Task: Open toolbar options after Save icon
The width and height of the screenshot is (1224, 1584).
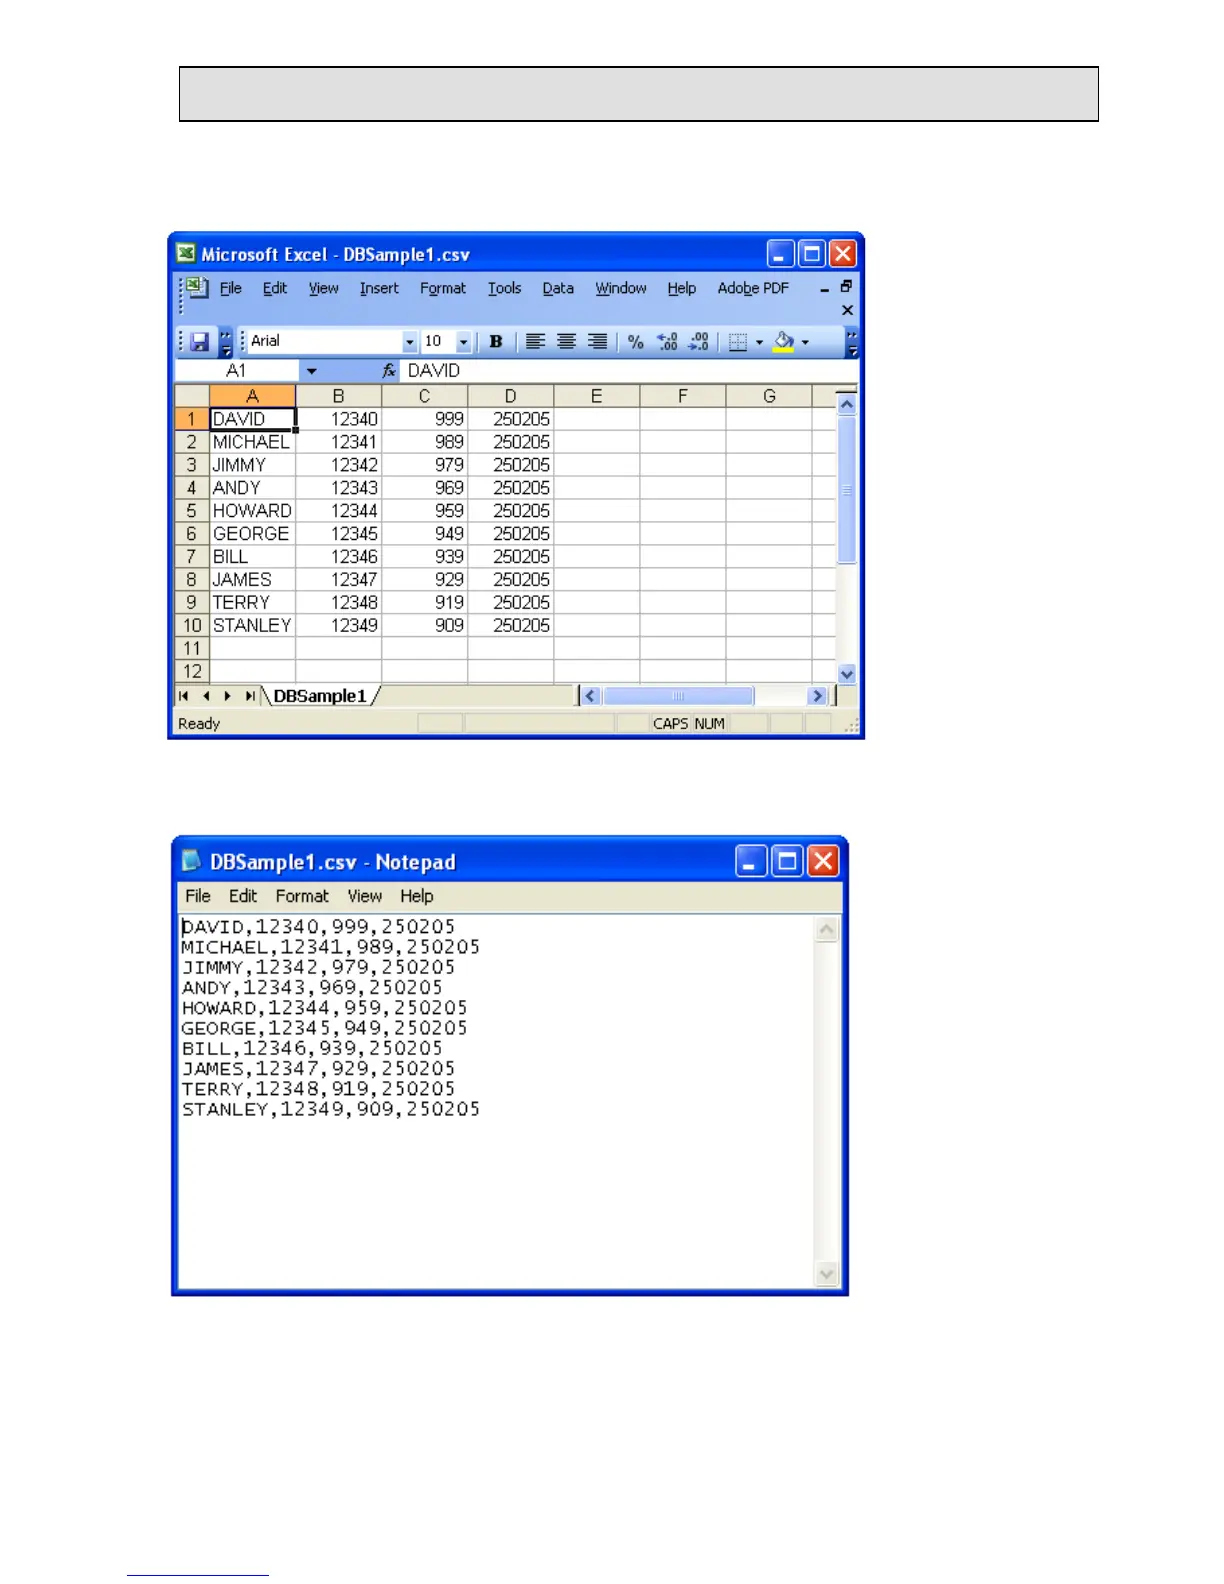Action: 226,342
